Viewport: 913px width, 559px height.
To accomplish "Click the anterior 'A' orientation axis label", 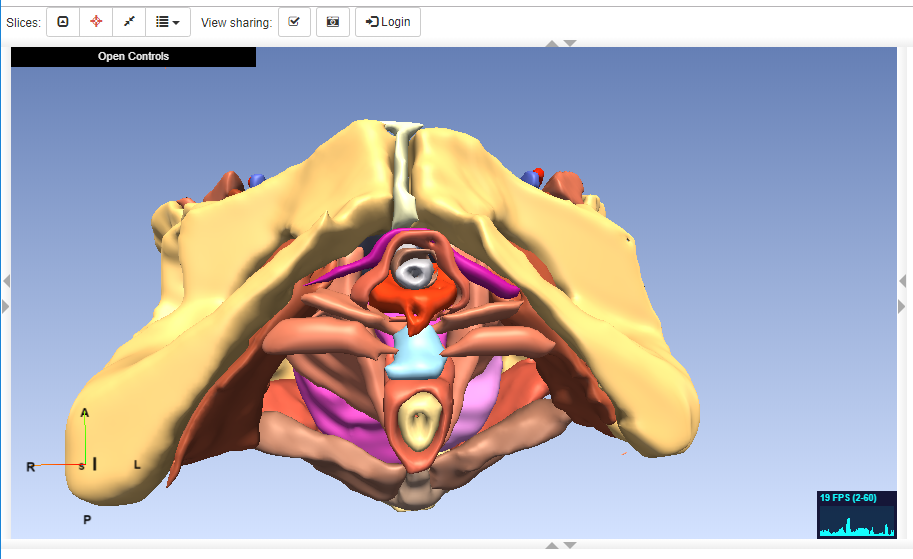I will 85,413.
